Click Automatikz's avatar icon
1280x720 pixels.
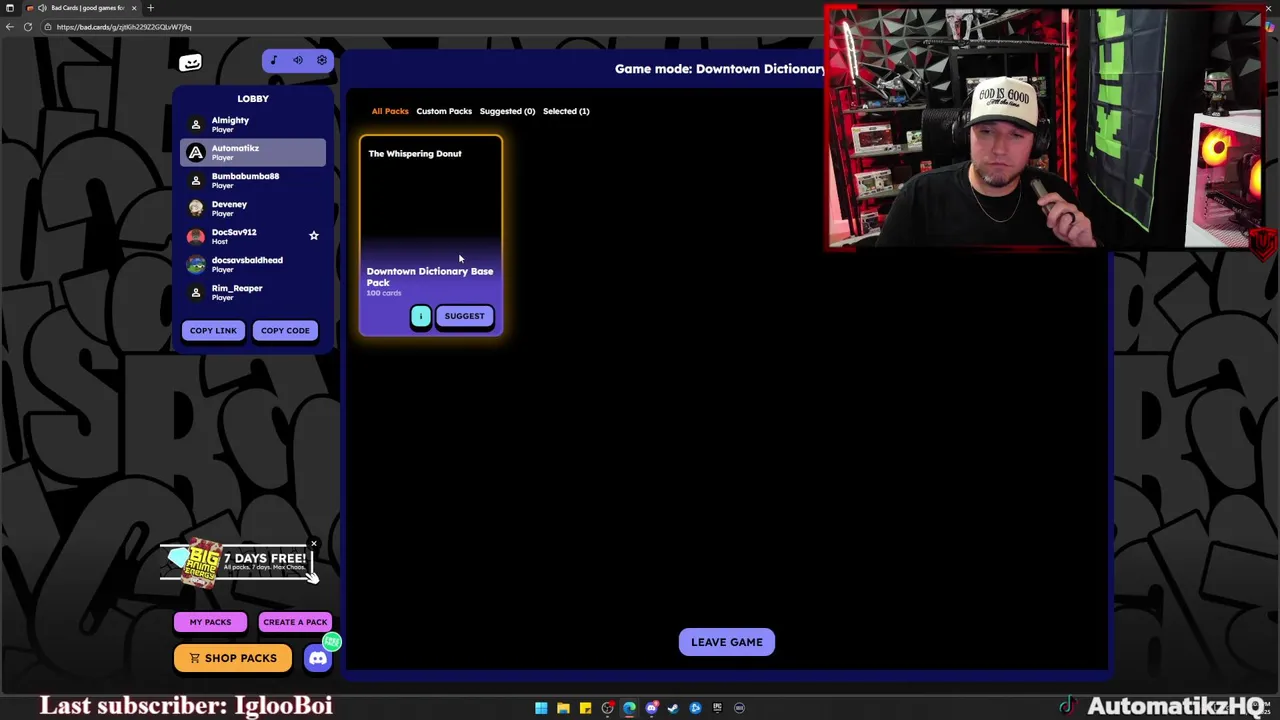click(x=196, y=153)
